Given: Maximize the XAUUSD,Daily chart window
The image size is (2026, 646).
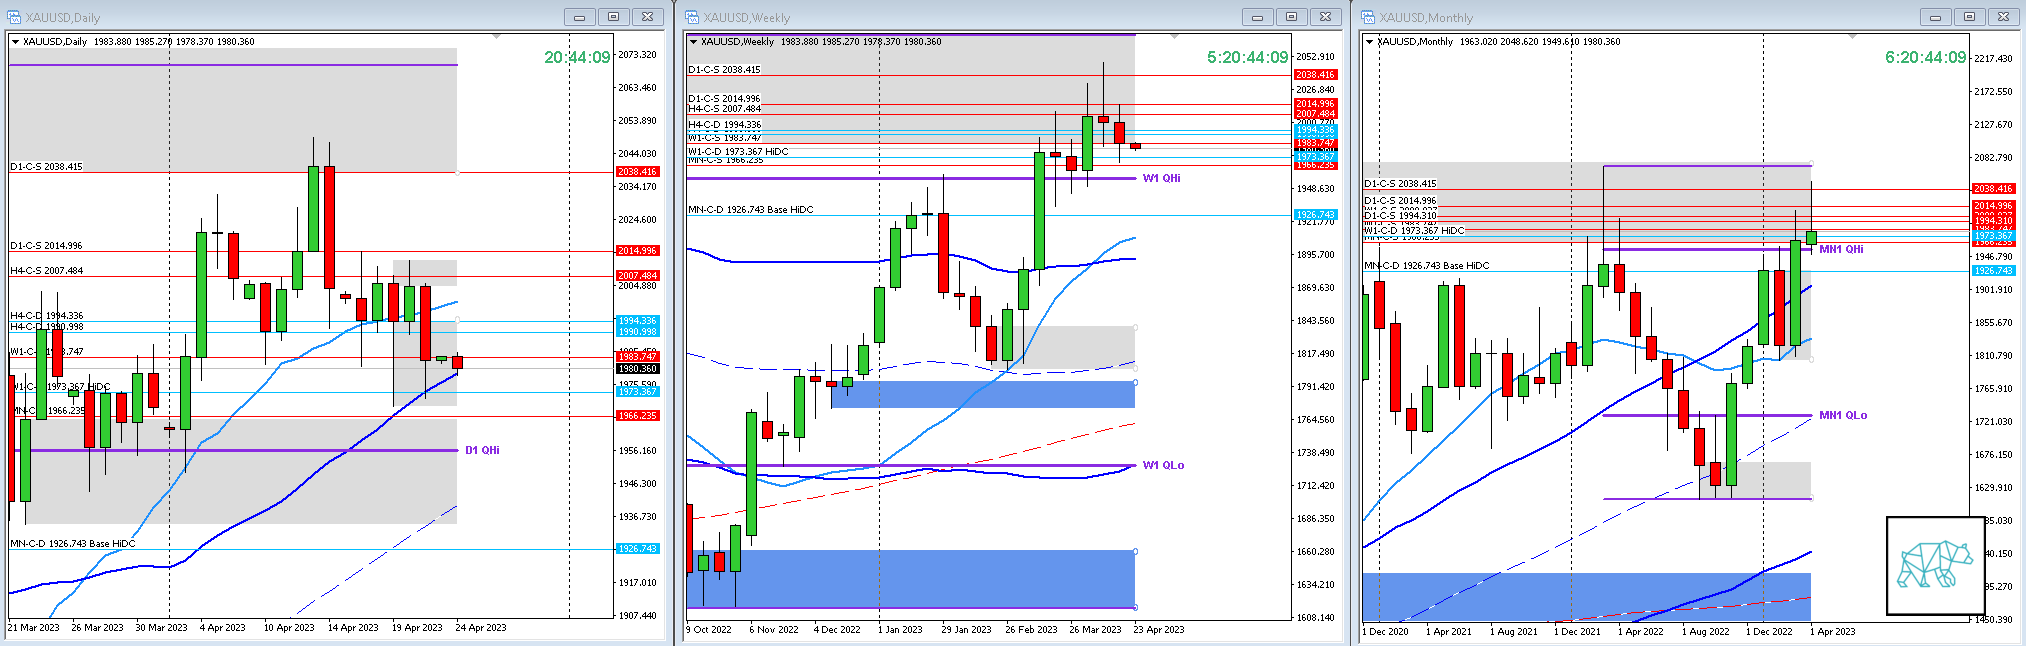Looking at the screenshot, I should (x=613, y=17).
